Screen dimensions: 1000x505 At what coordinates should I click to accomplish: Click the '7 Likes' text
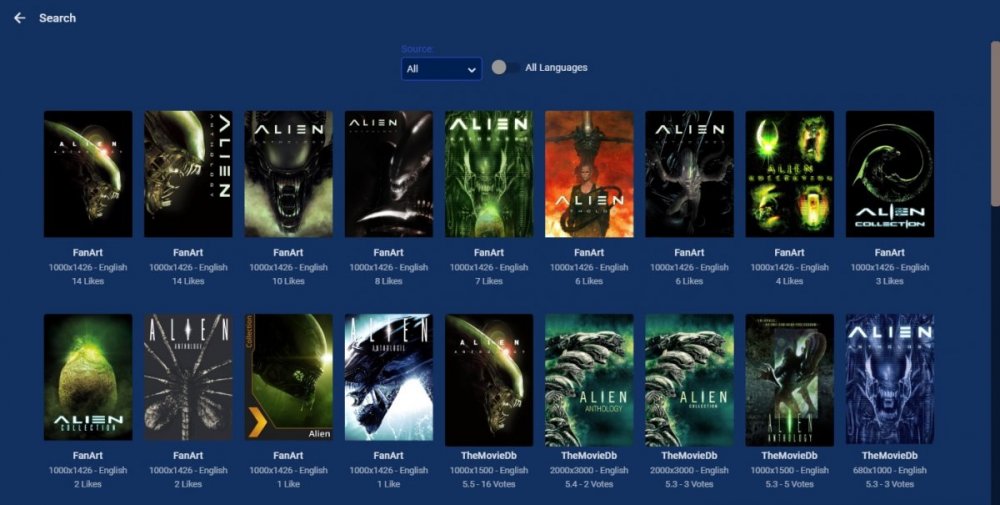tap(489, 281)
